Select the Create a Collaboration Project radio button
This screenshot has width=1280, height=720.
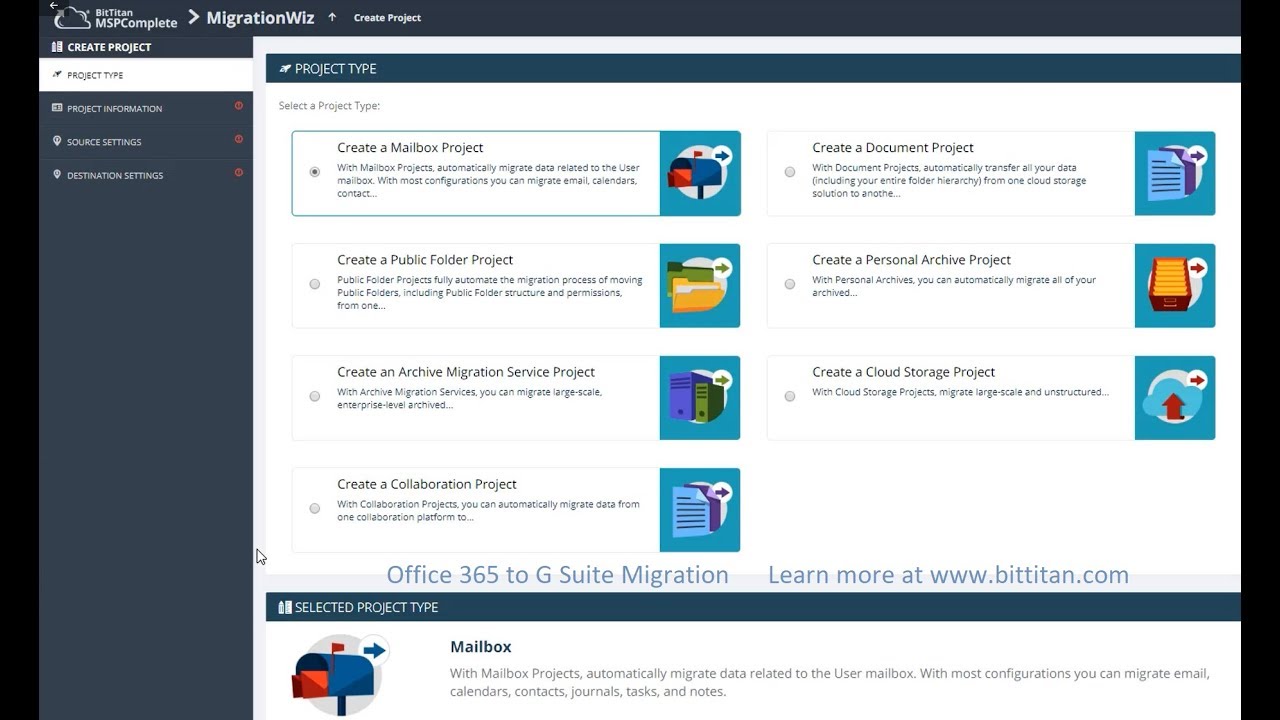coord(315,508)
